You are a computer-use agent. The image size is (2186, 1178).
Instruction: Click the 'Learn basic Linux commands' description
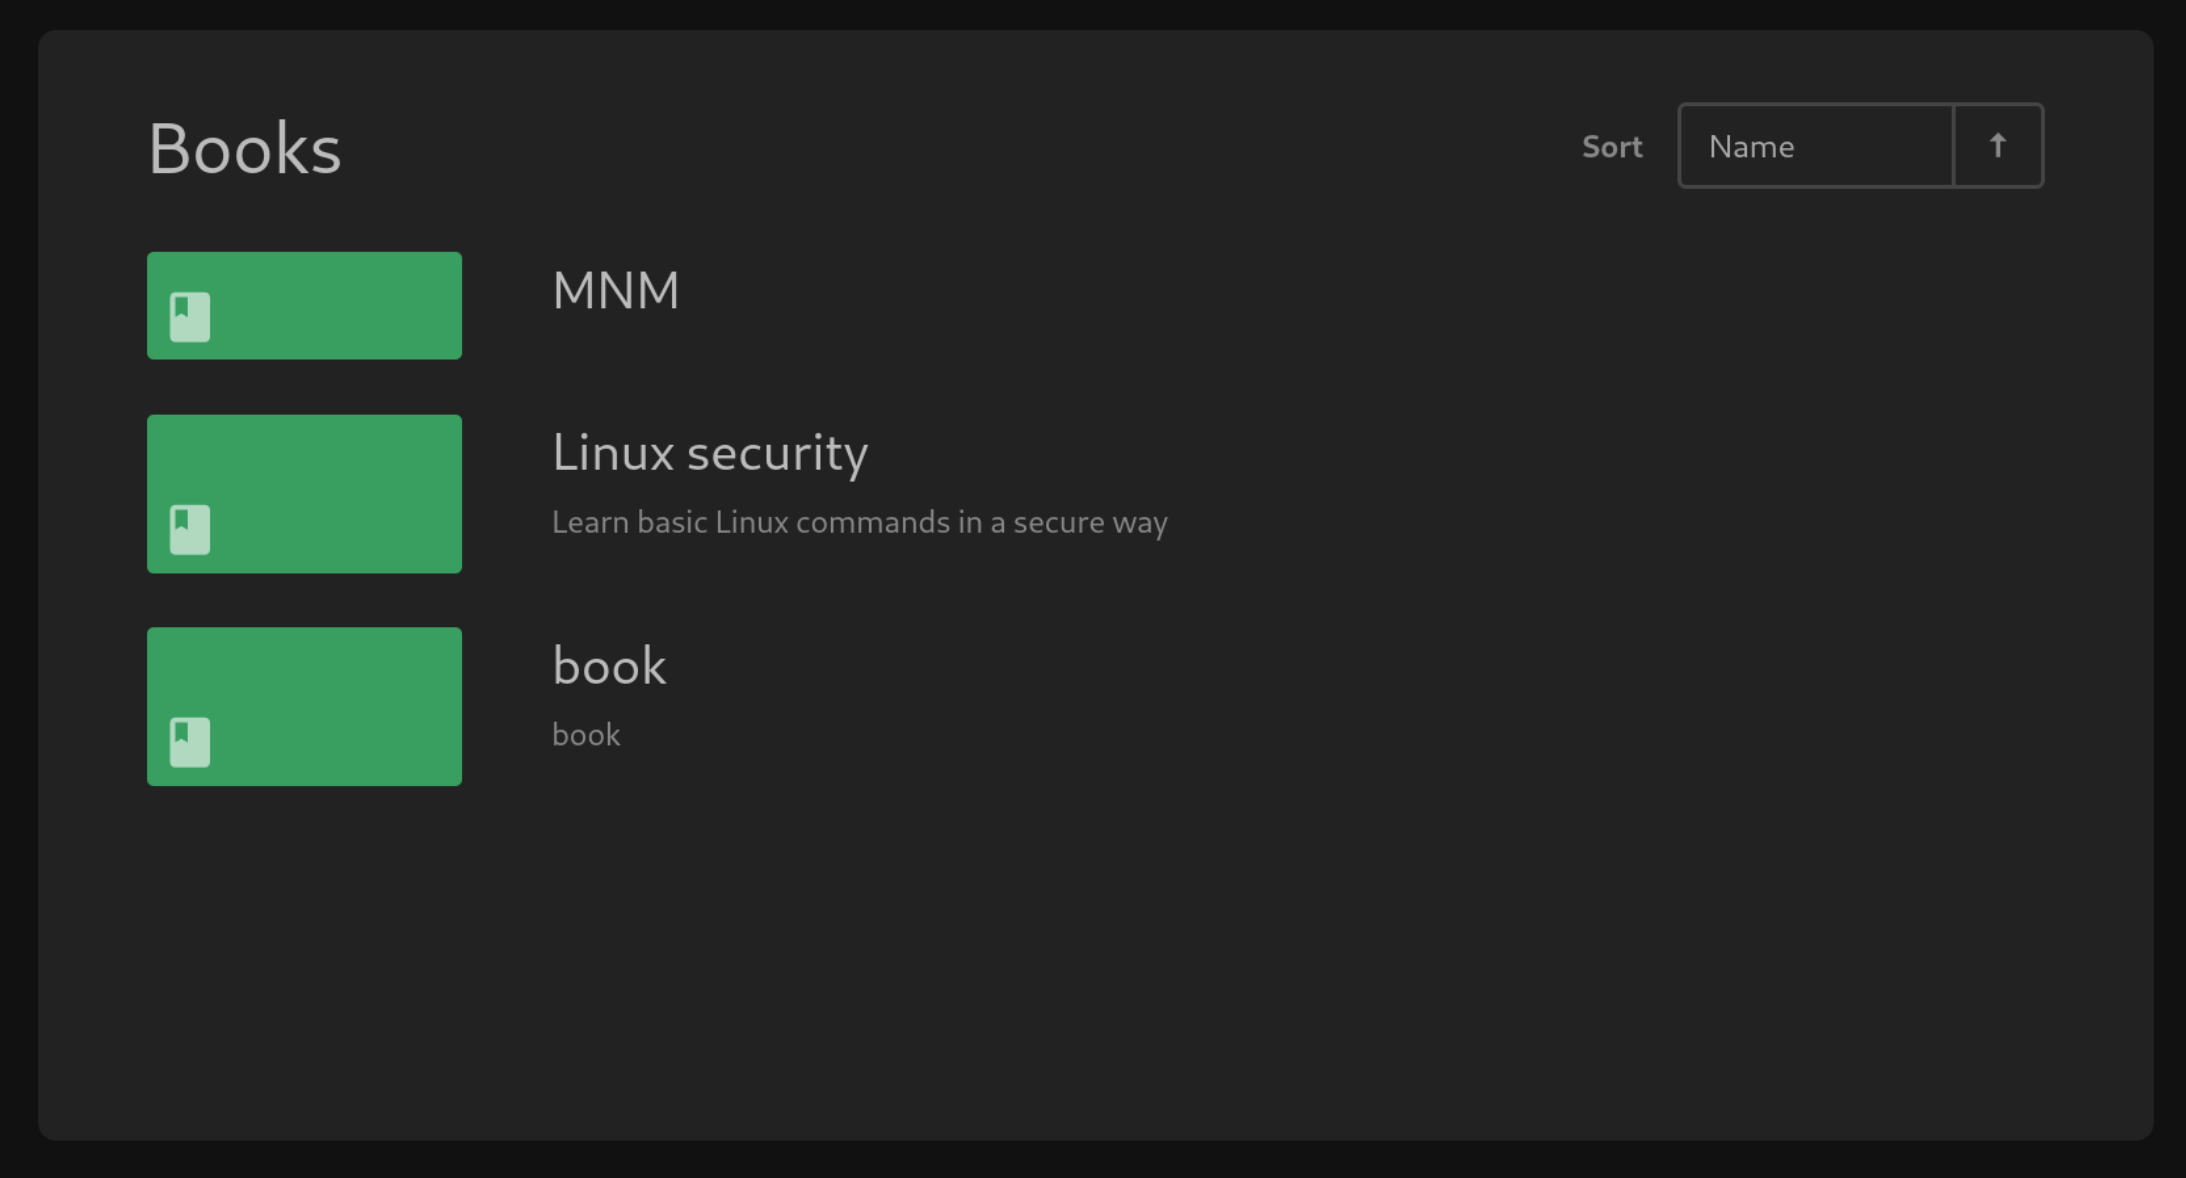pos(859,522)
